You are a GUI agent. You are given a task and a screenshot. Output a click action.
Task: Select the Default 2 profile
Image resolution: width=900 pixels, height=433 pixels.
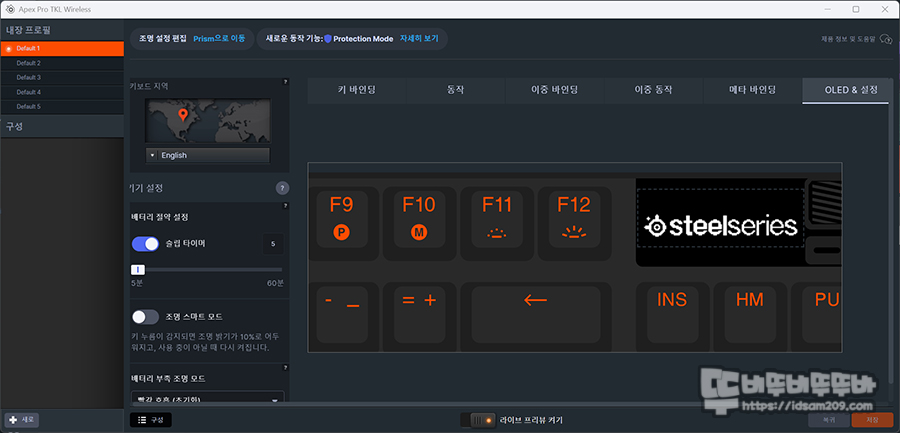point(62,63)
